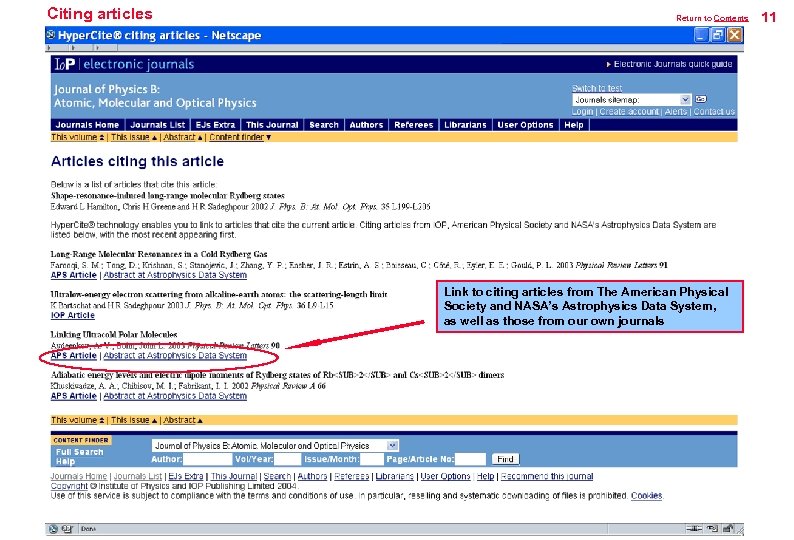Image resolution: width=794 pixels, height=540 pixels.
Task: Open the Librarians tab in the navigation bar
Action: pos(465,125)
